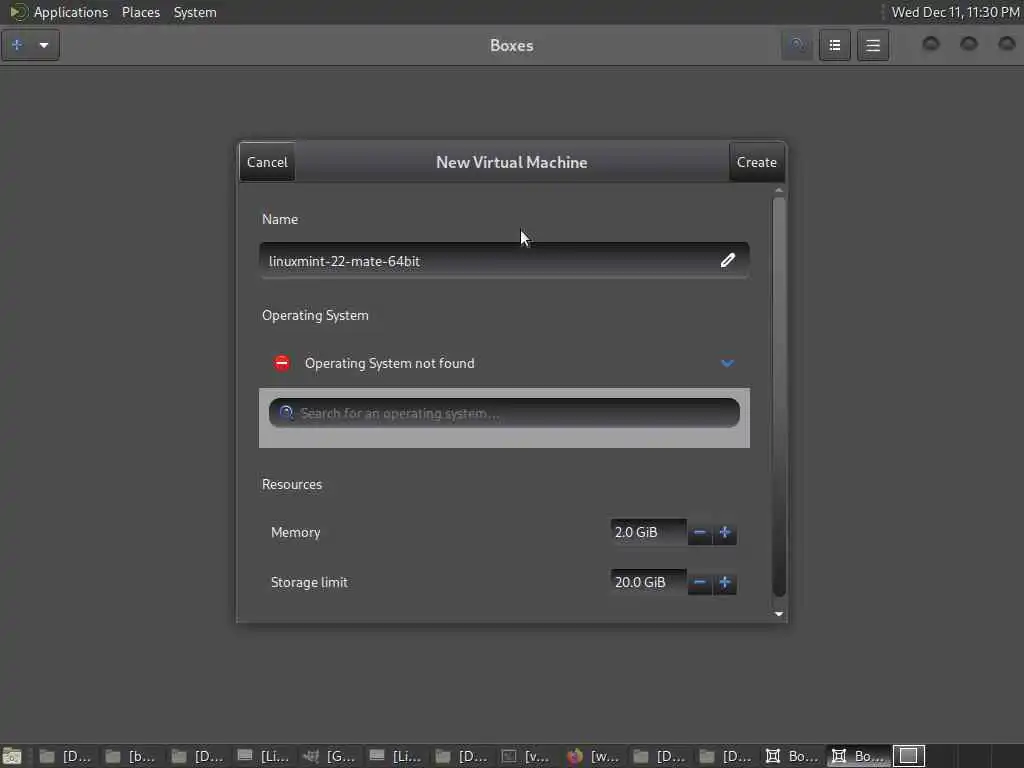Switch to the [G... taskbar window

point(329,756)
